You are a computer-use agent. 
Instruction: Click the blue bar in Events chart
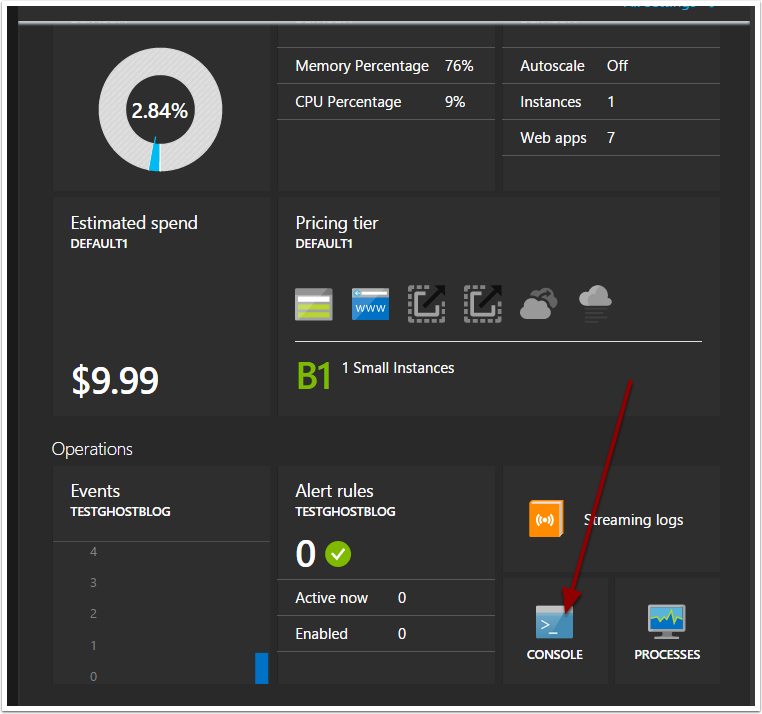tap(261, 668)
